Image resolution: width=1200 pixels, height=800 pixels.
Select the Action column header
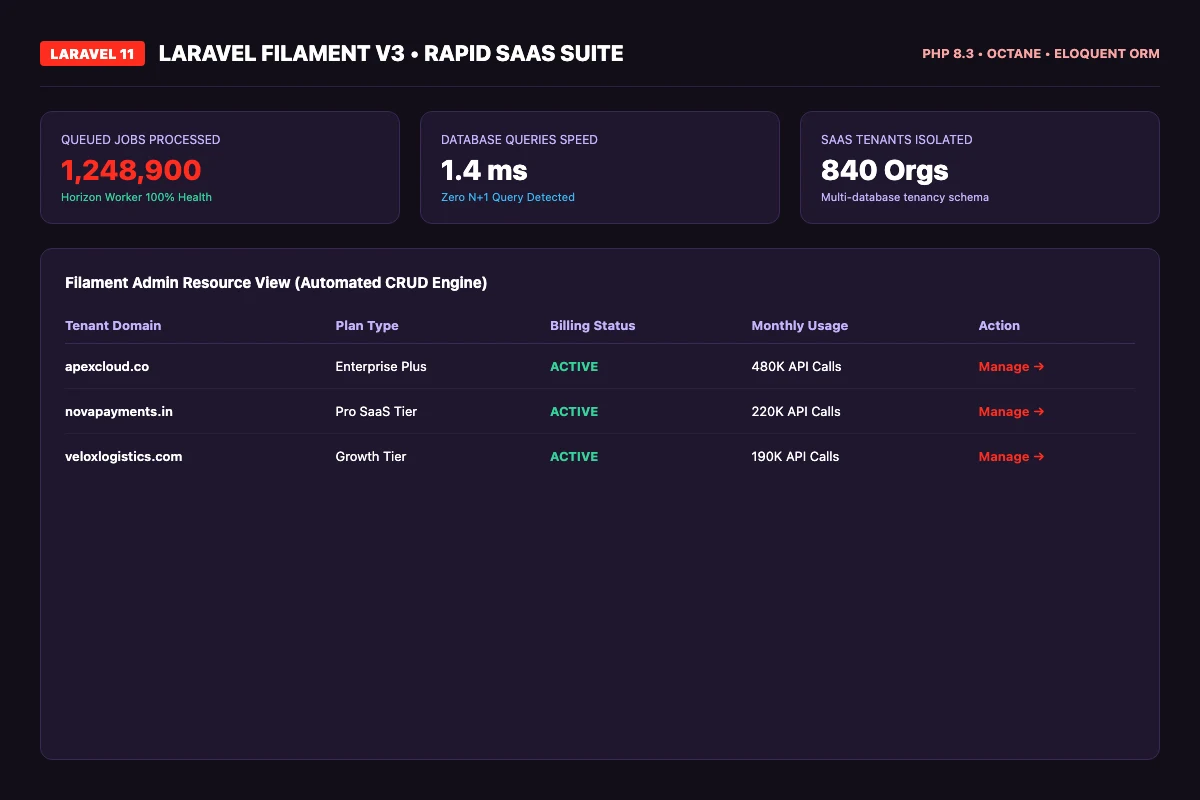(x=999, y=326)
